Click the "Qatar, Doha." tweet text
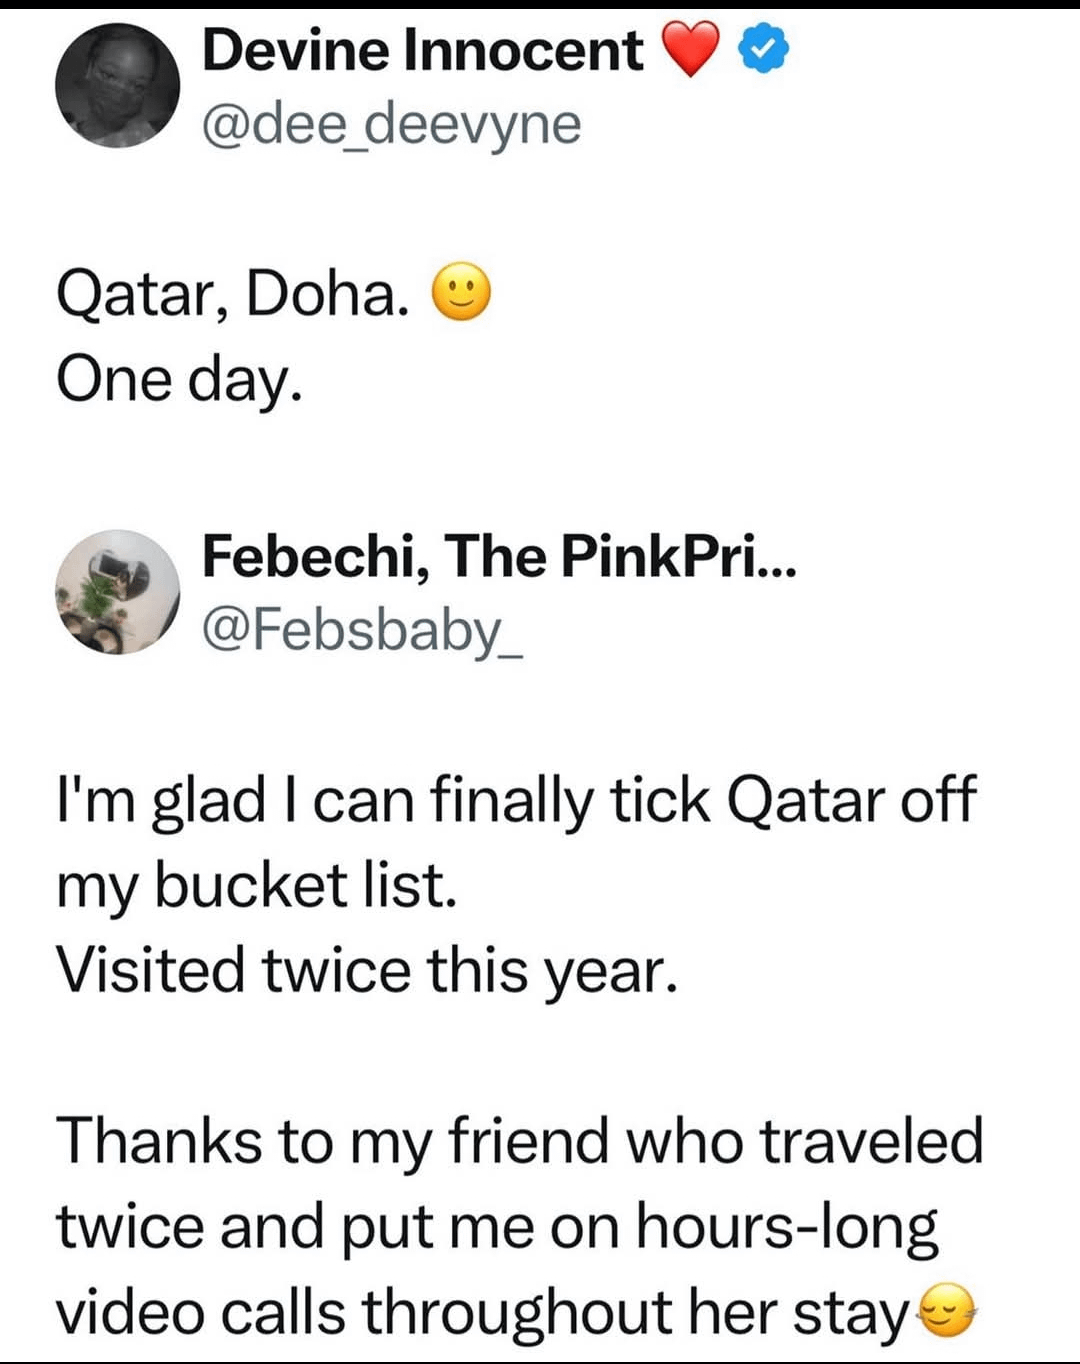 (x=232, y=295)
